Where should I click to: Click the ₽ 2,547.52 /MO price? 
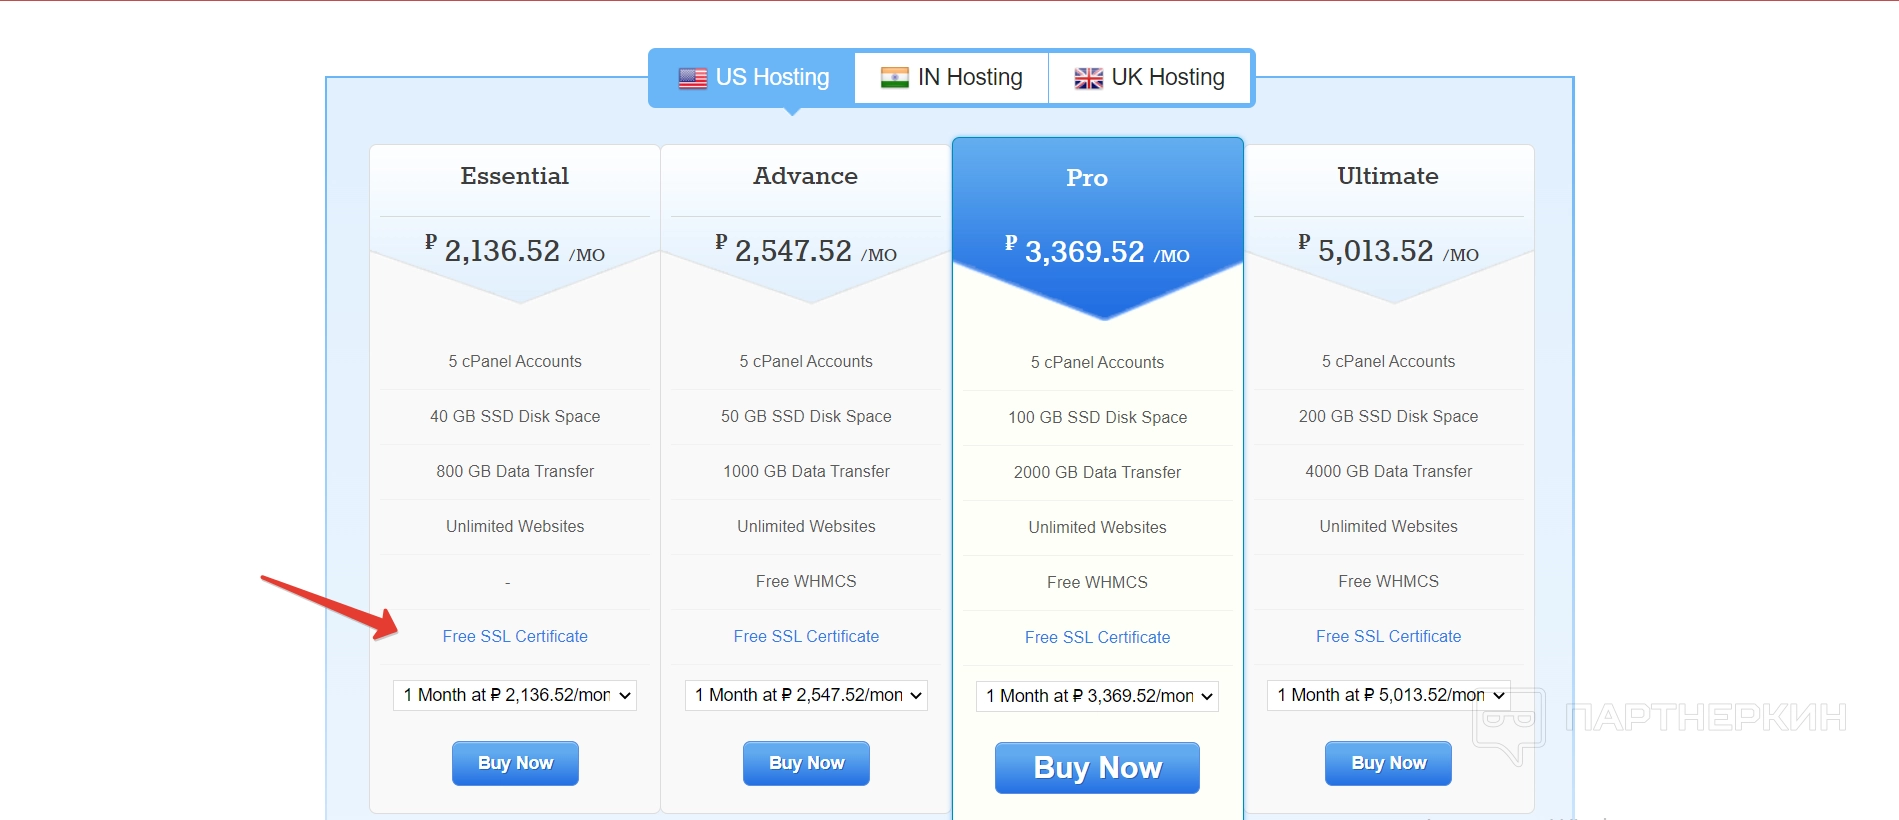[806, 250]
